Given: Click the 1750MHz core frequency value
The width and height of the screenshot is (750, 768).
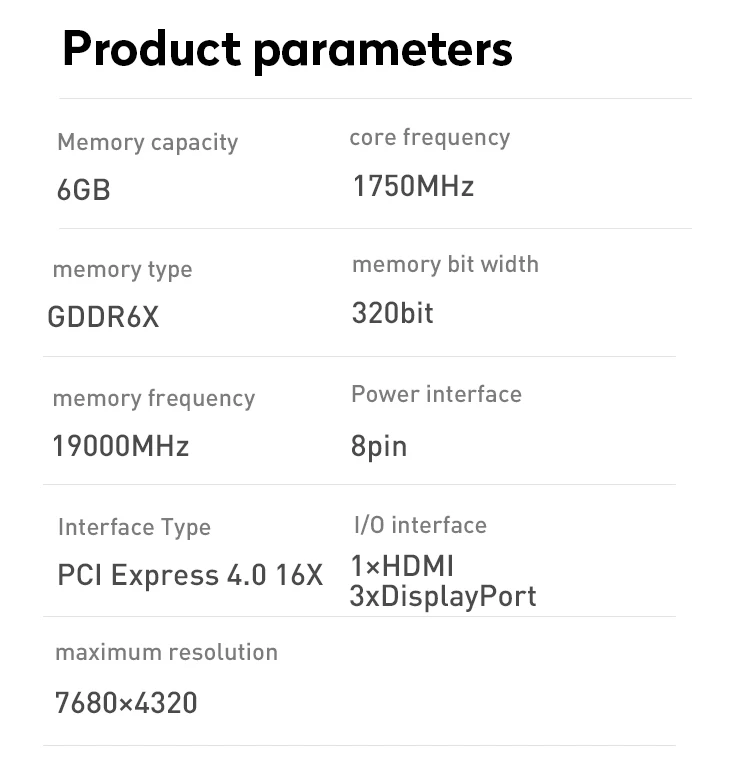Looking at the screenshot, I should [413, 186].
